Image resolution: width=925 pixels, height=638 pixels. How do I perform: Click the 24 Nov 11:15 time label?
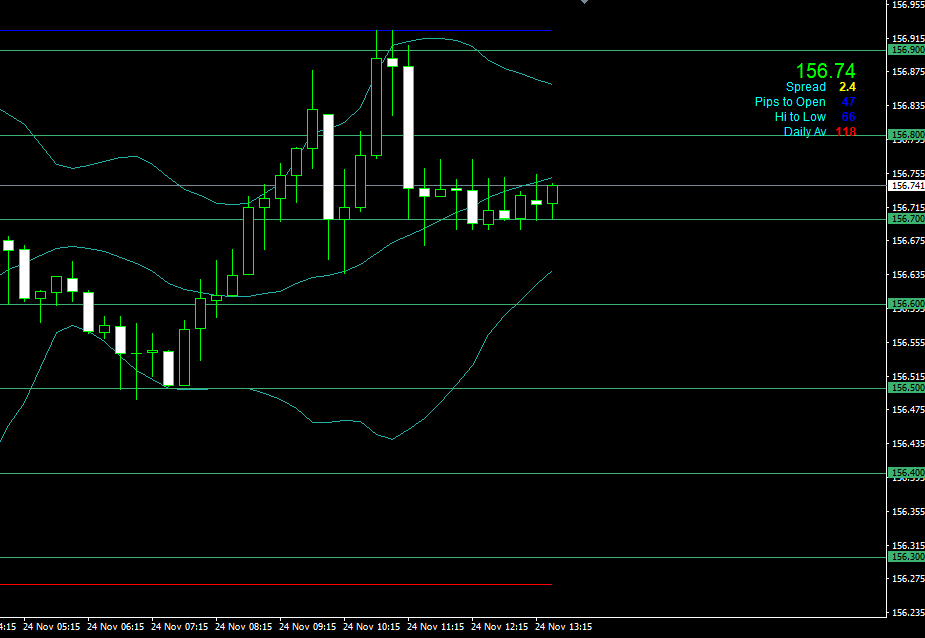click(x=438, y=627)
